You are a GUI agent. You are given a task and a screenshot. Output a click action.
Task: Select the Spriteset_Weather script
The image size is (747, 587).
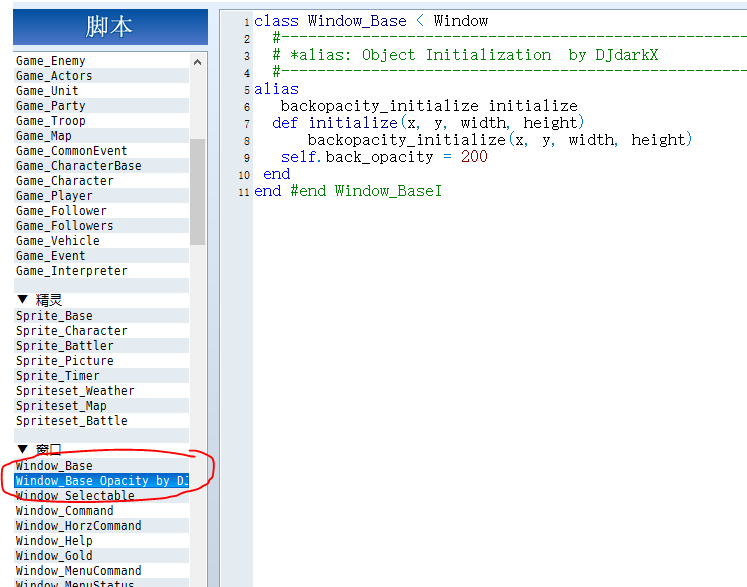tap(101, 391)
